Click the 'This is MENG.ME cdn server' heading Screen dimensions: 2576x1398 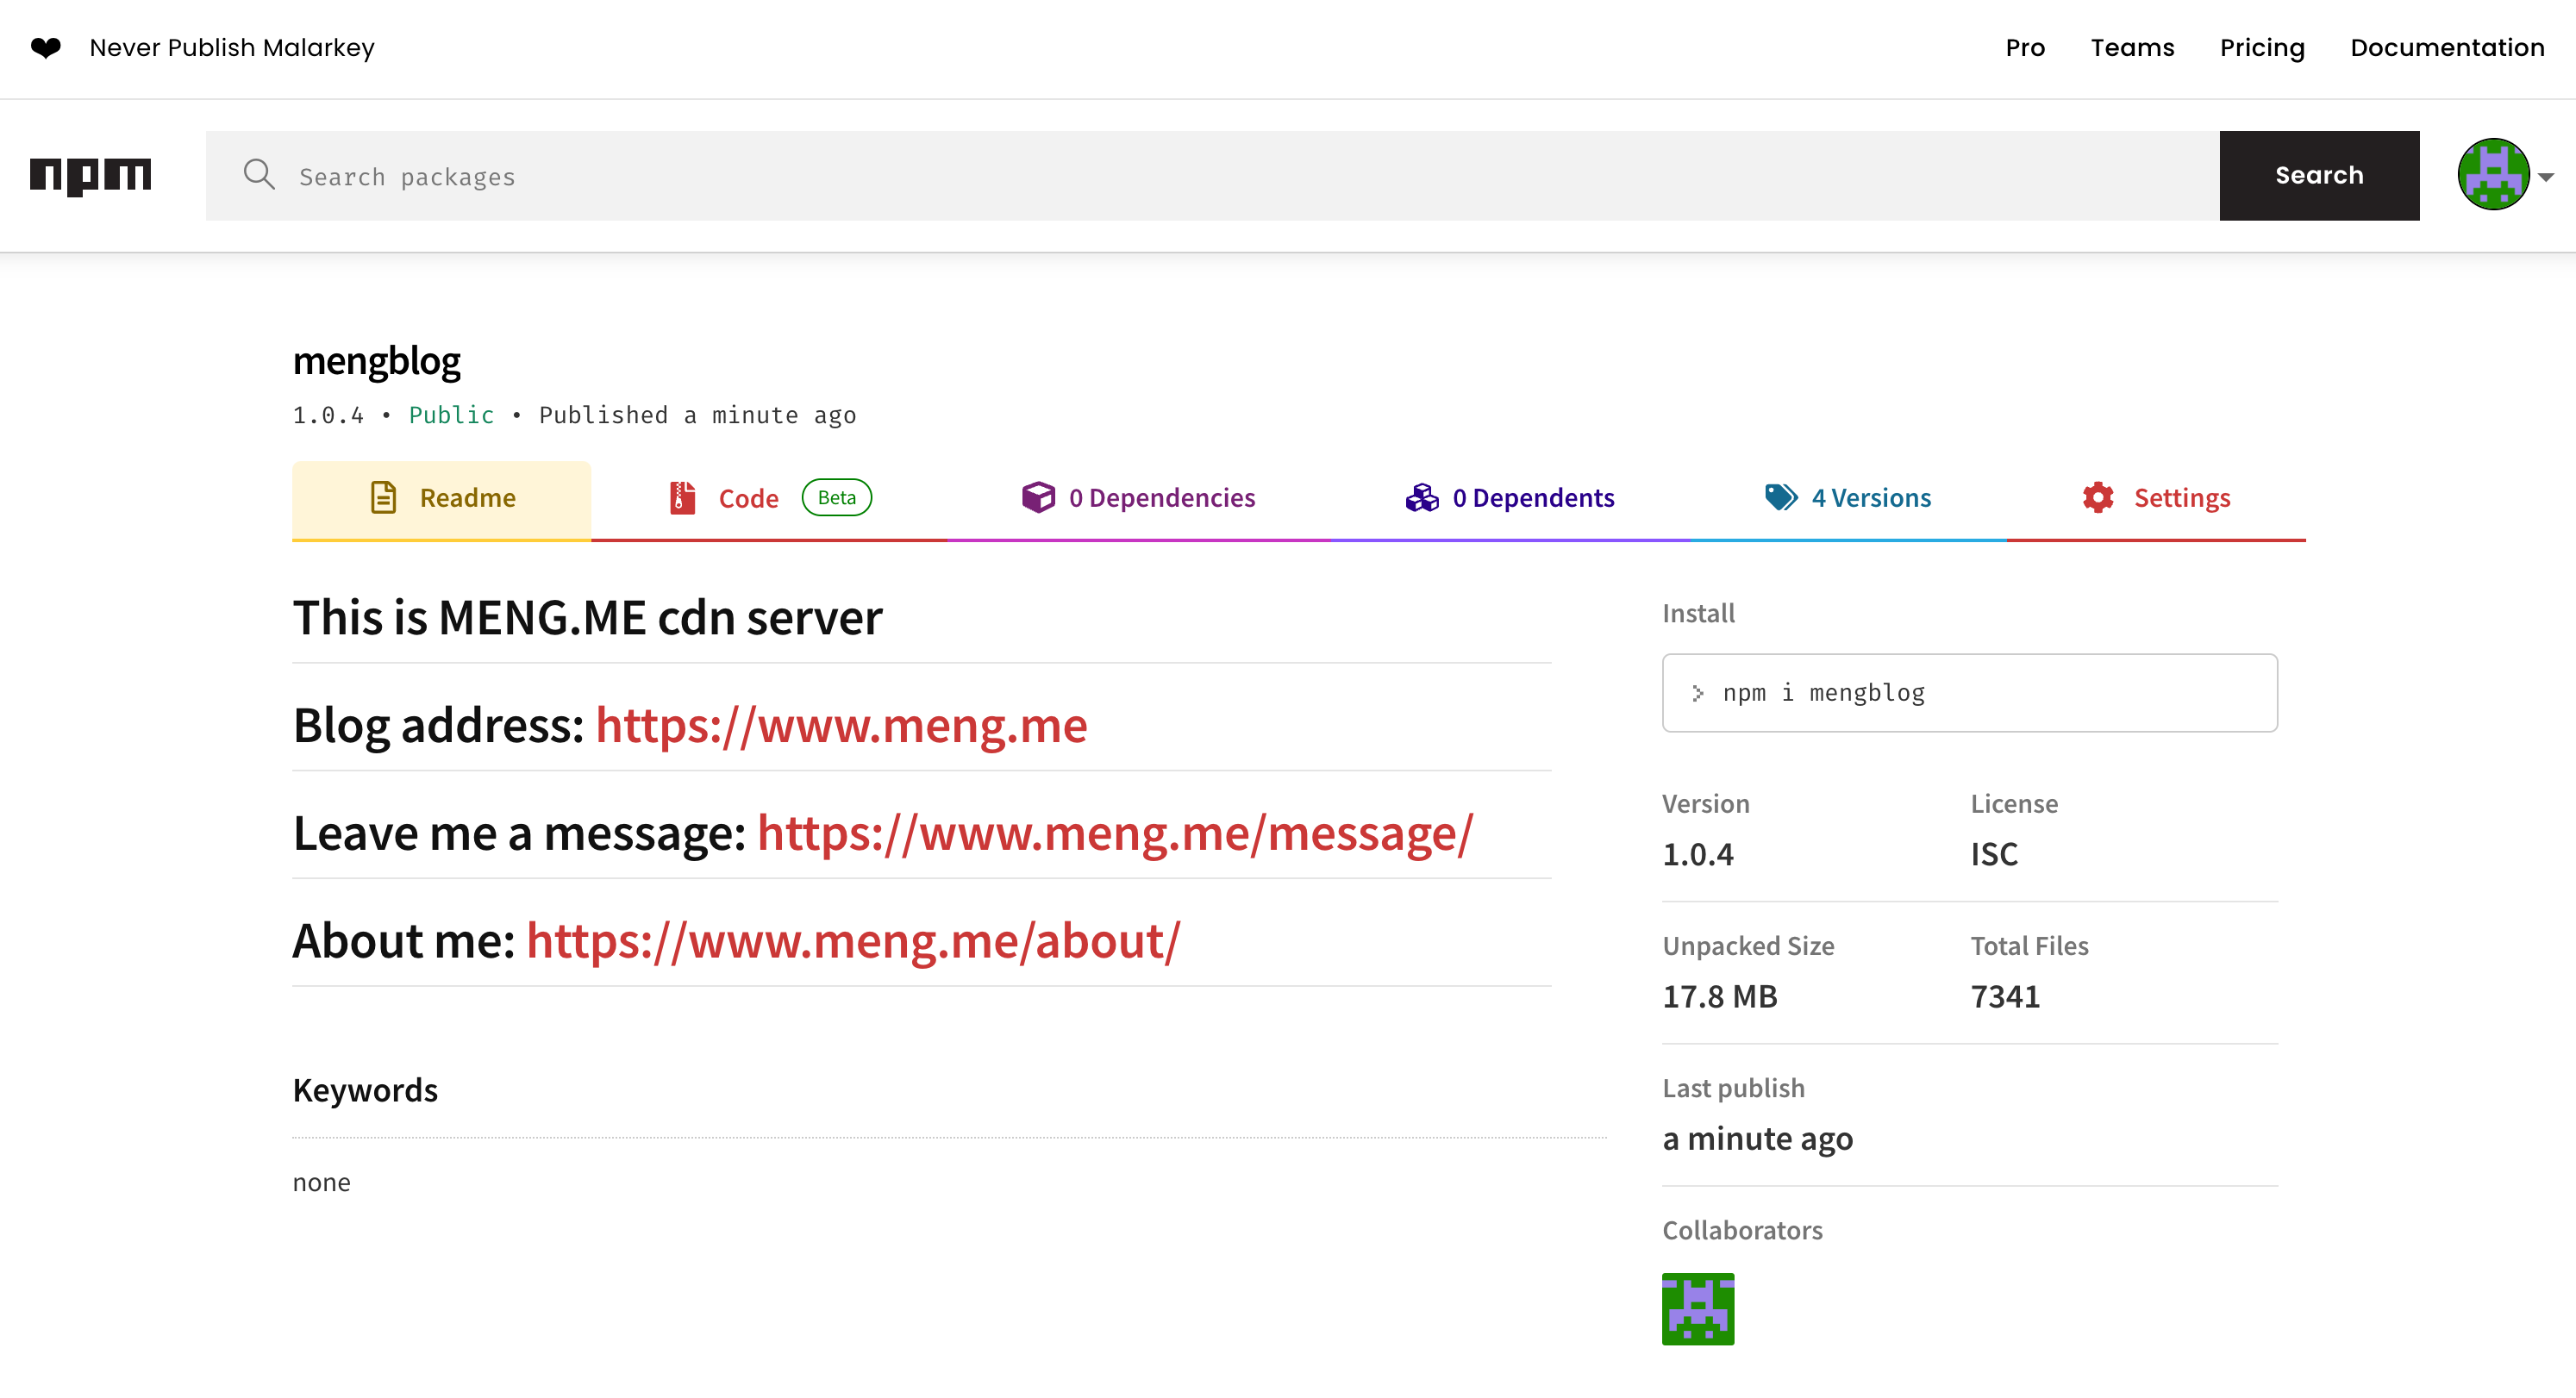coord(587,617)
